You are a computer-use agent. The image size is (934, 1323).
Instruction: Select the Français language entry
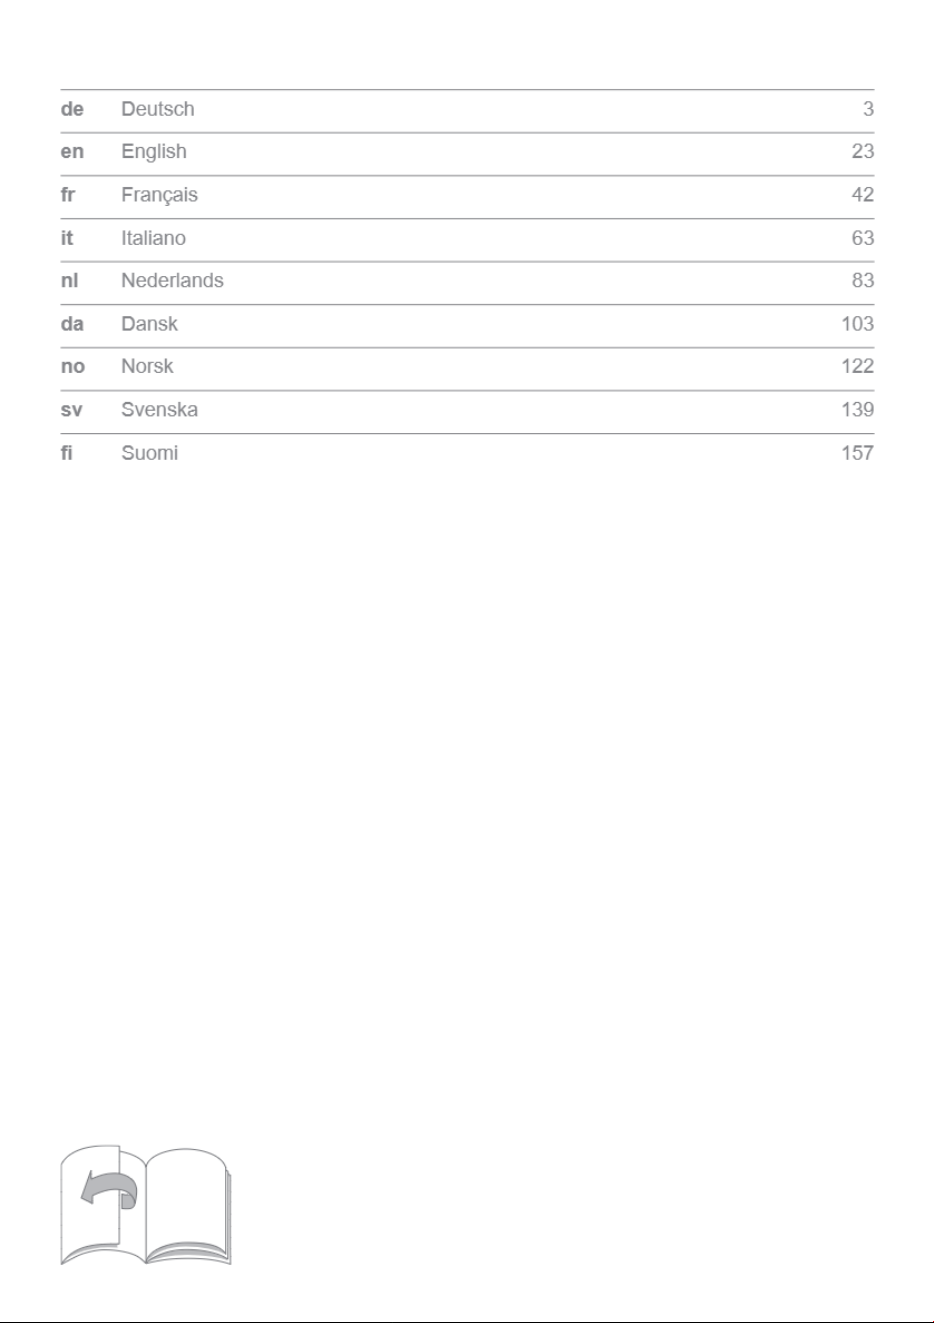(160, 195)
